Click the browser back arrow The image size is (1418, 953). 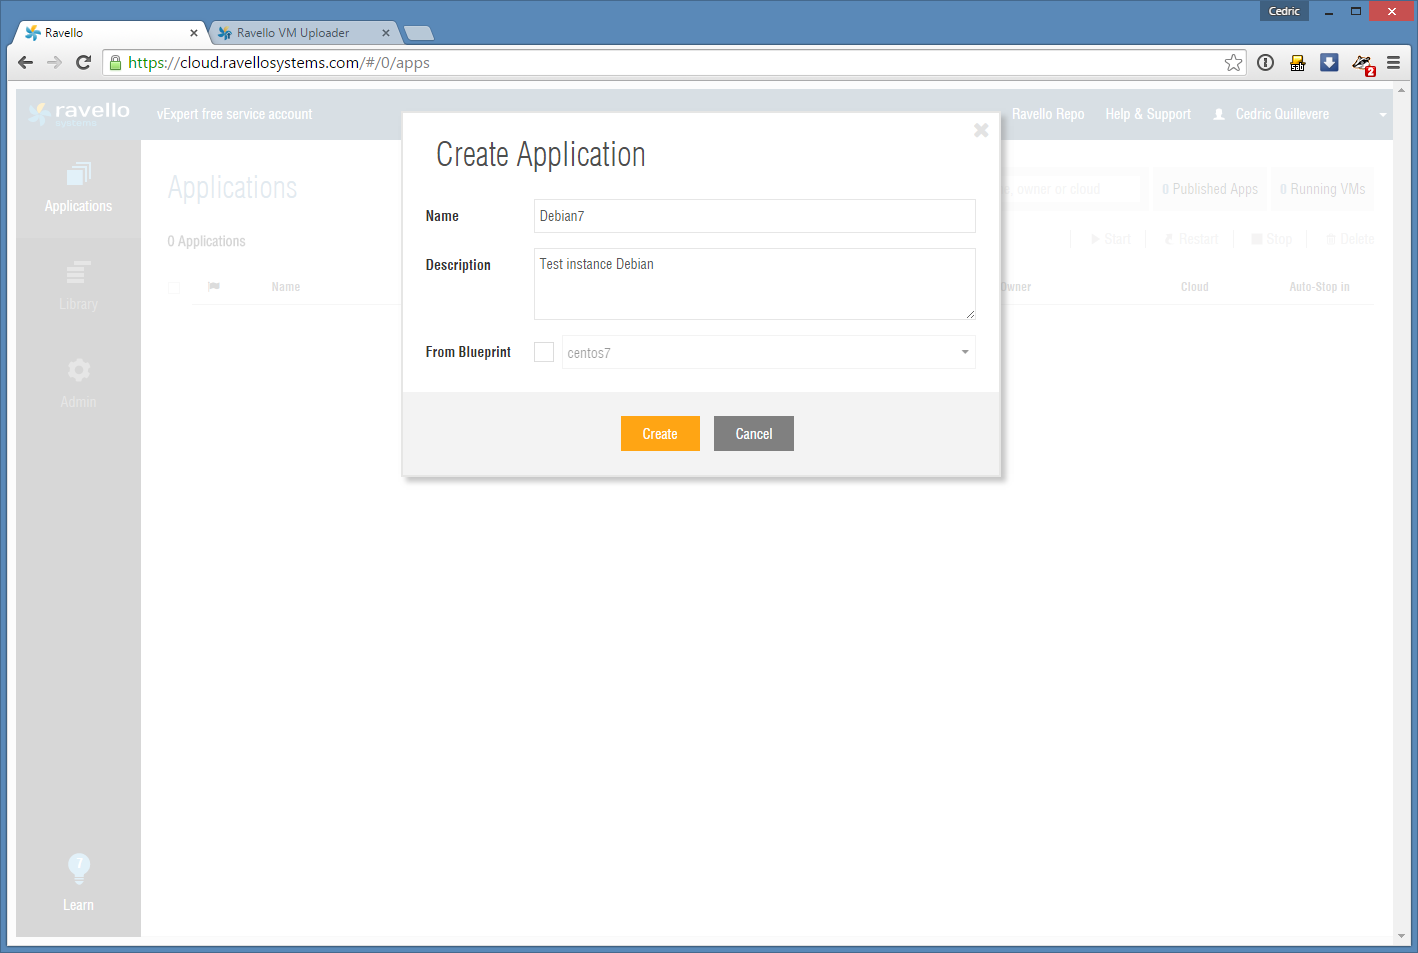click(26, 63)
